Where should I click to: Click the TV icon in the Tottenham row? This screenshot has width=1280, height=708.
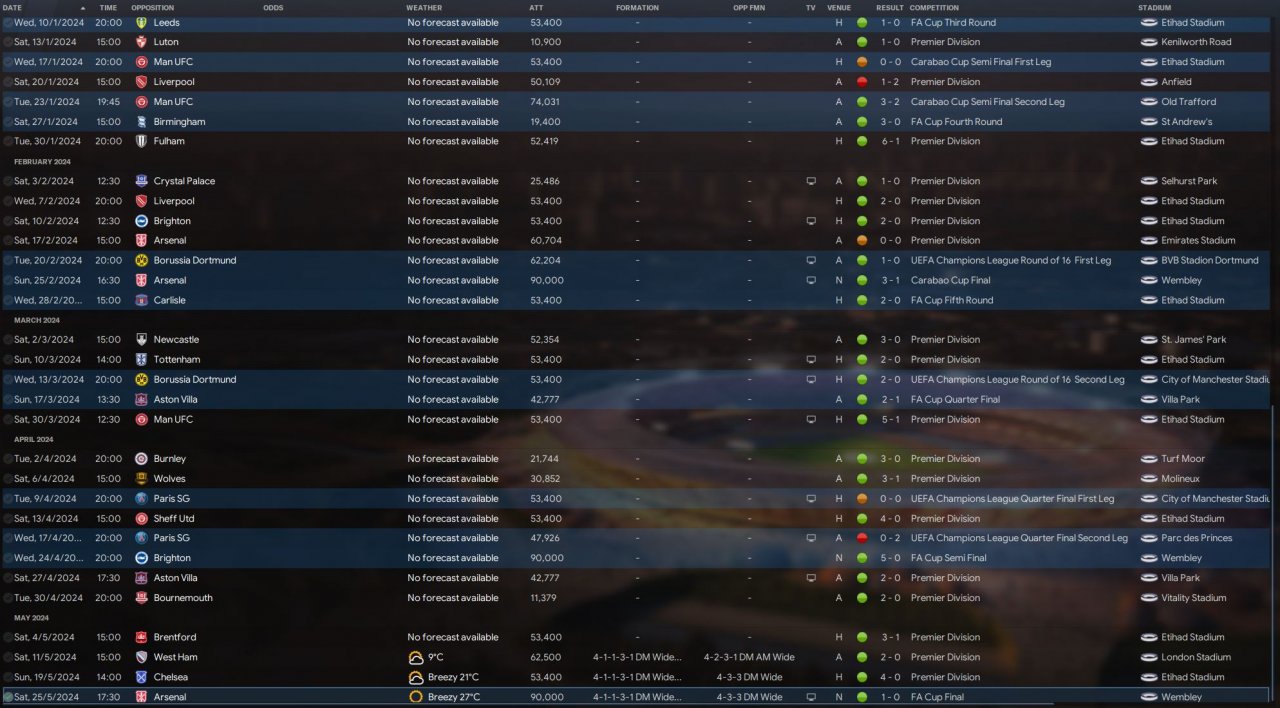point(811,360)
